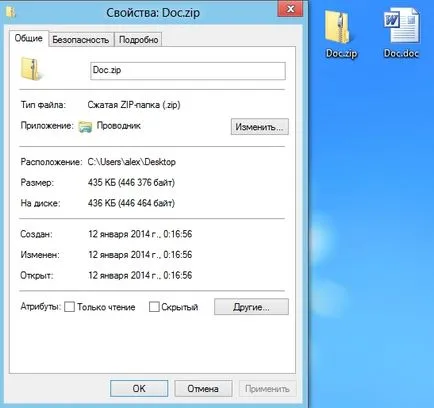This screenshot has height=408, width=434.
Task: Confirm with the OK button
Action: click(139, 389)
